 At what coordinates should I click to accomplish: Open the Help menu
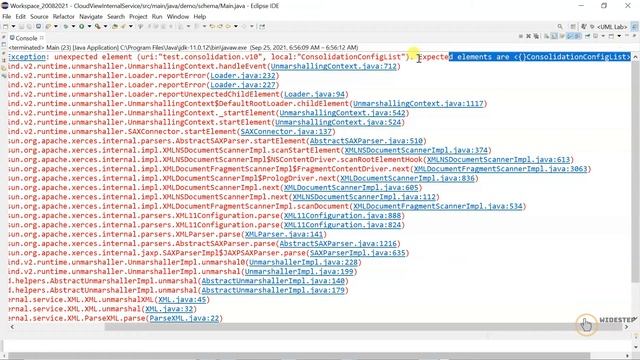[200, 17]
